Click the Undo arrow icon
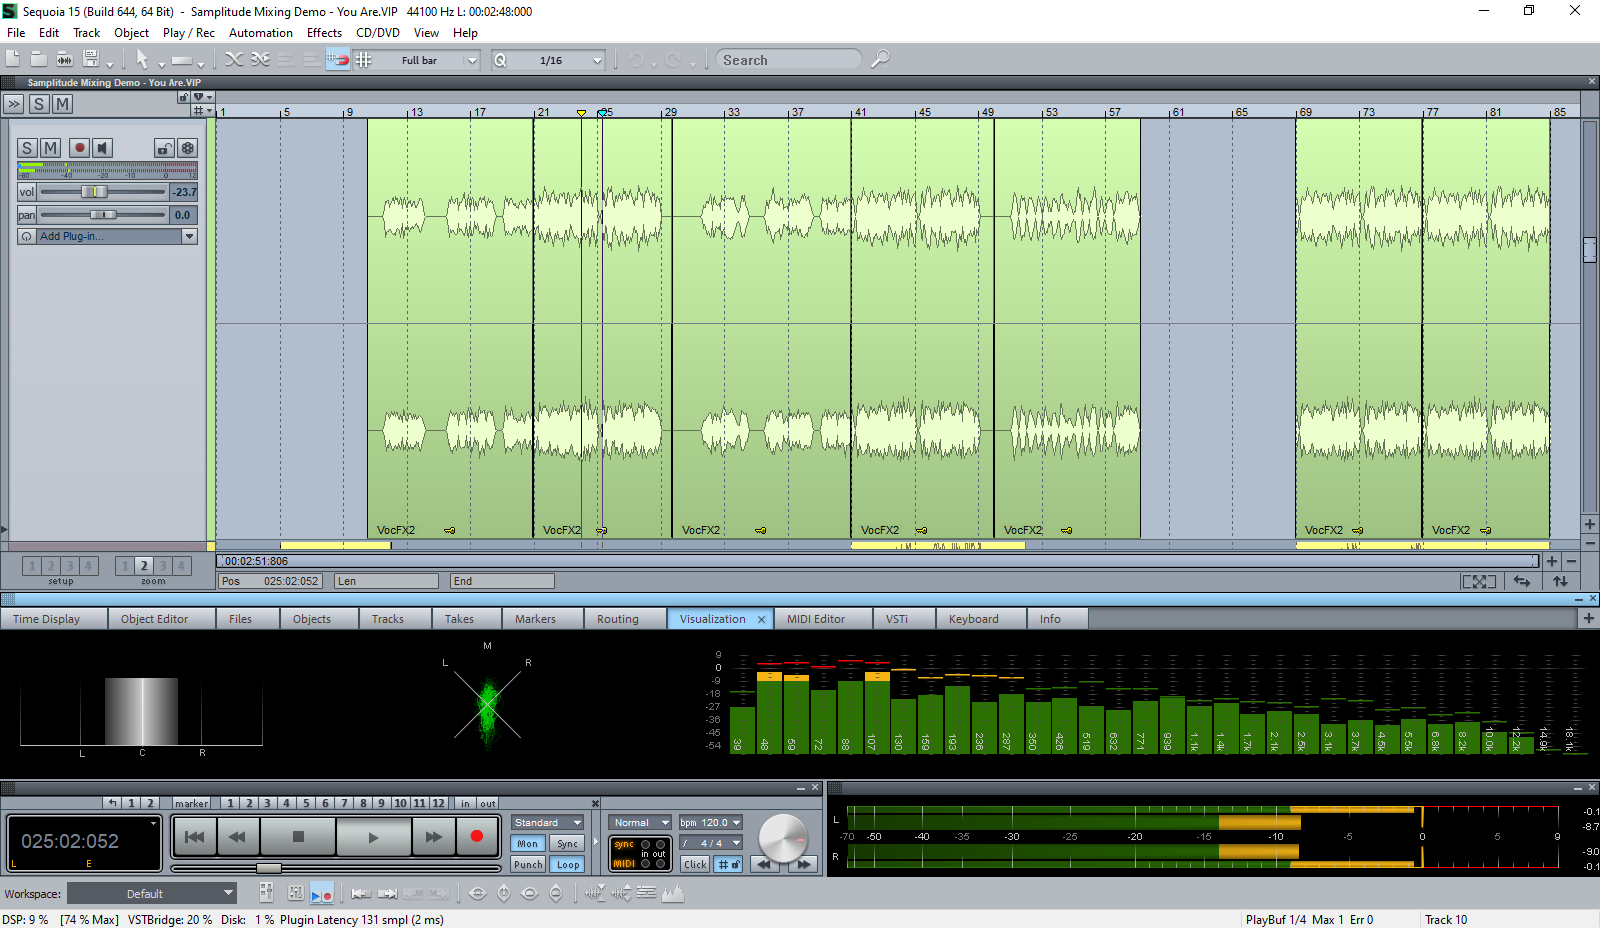The image size is (1600, 928). [x=636, y=60]
